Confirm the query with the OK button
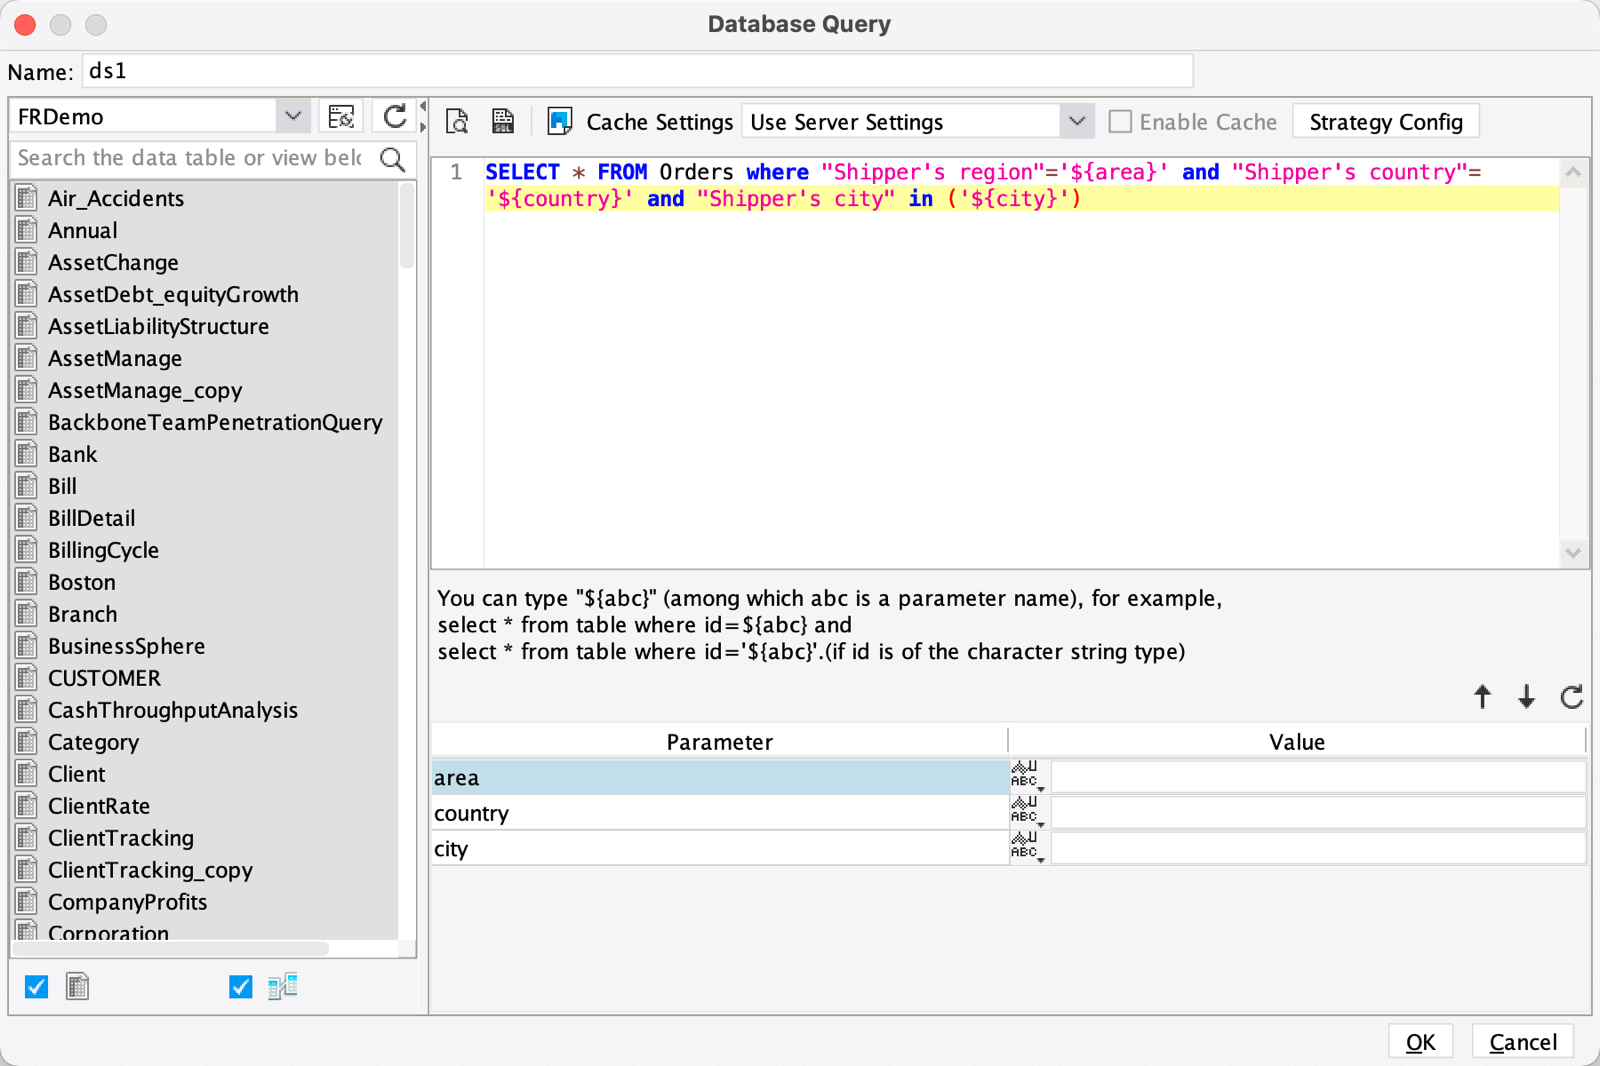This screenshot has height=1066, width=1600. (x=1420, y=1040)
